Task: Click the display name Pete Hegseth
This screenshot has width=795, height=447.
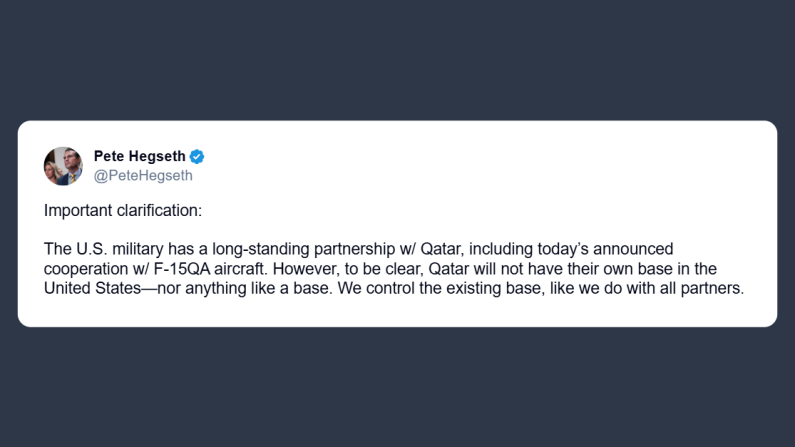Action: [x=140, y=156]
